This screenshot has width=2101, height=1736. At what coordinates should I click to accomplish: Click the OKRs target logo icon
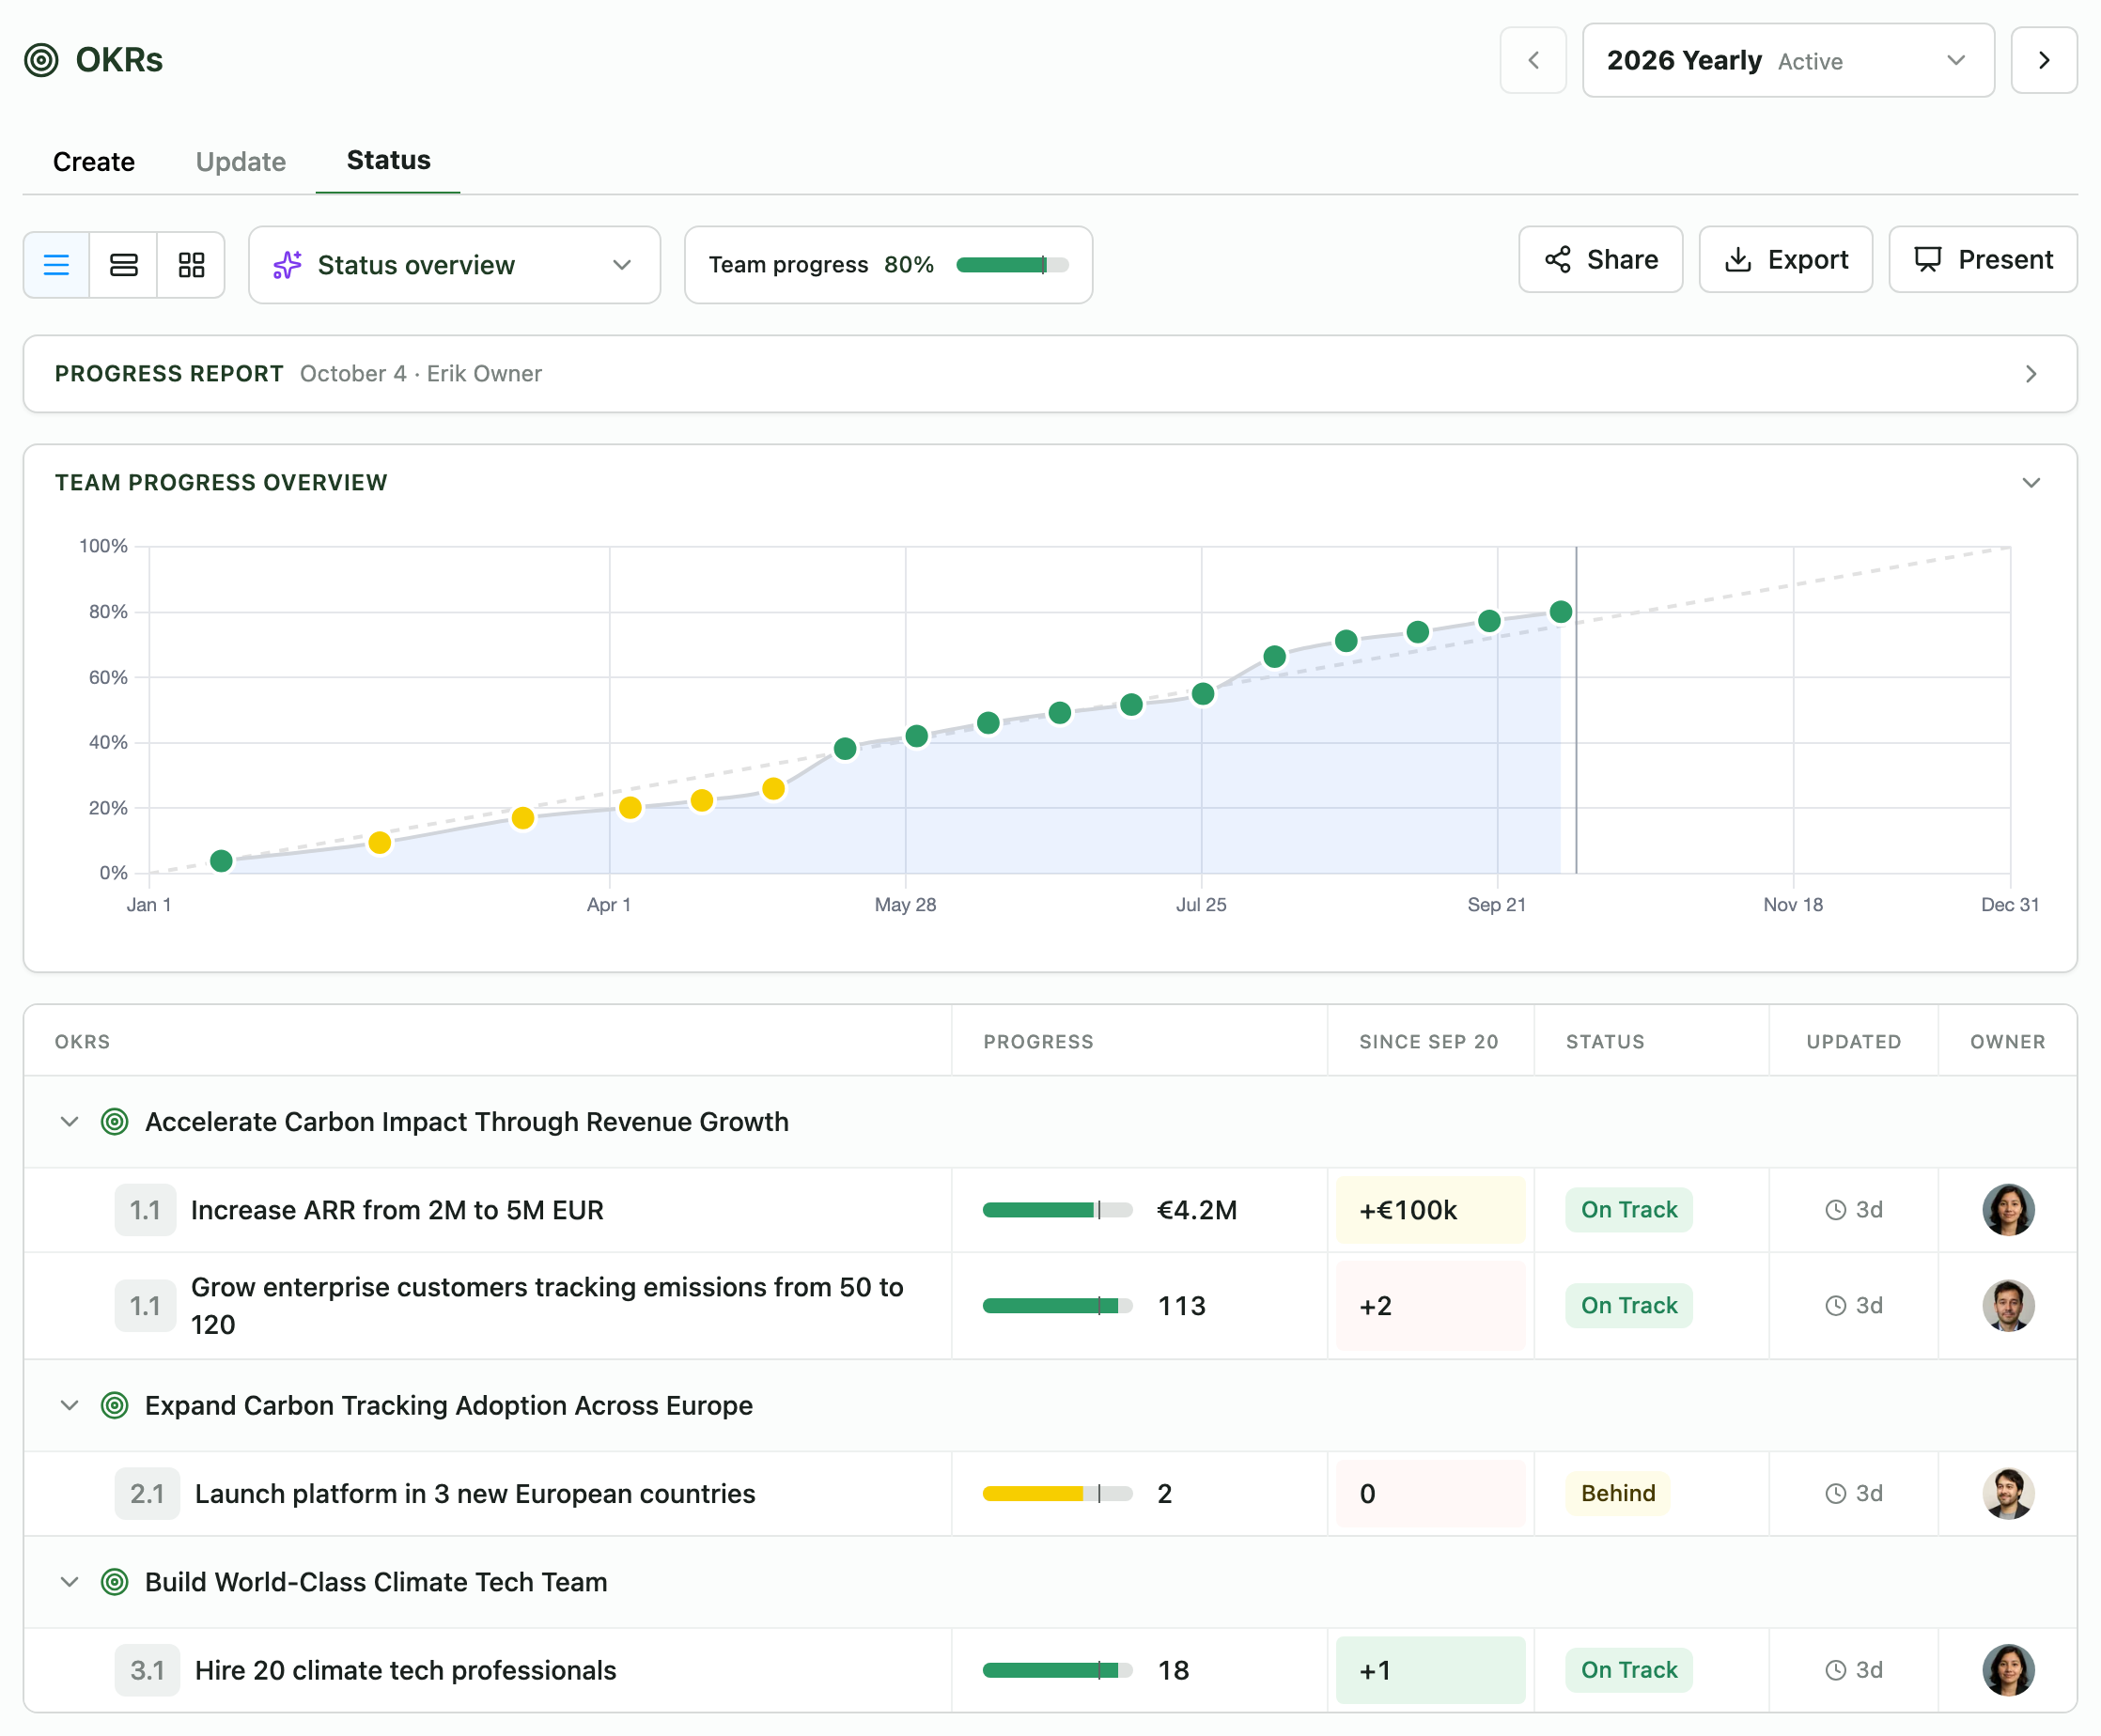point(41,60)
